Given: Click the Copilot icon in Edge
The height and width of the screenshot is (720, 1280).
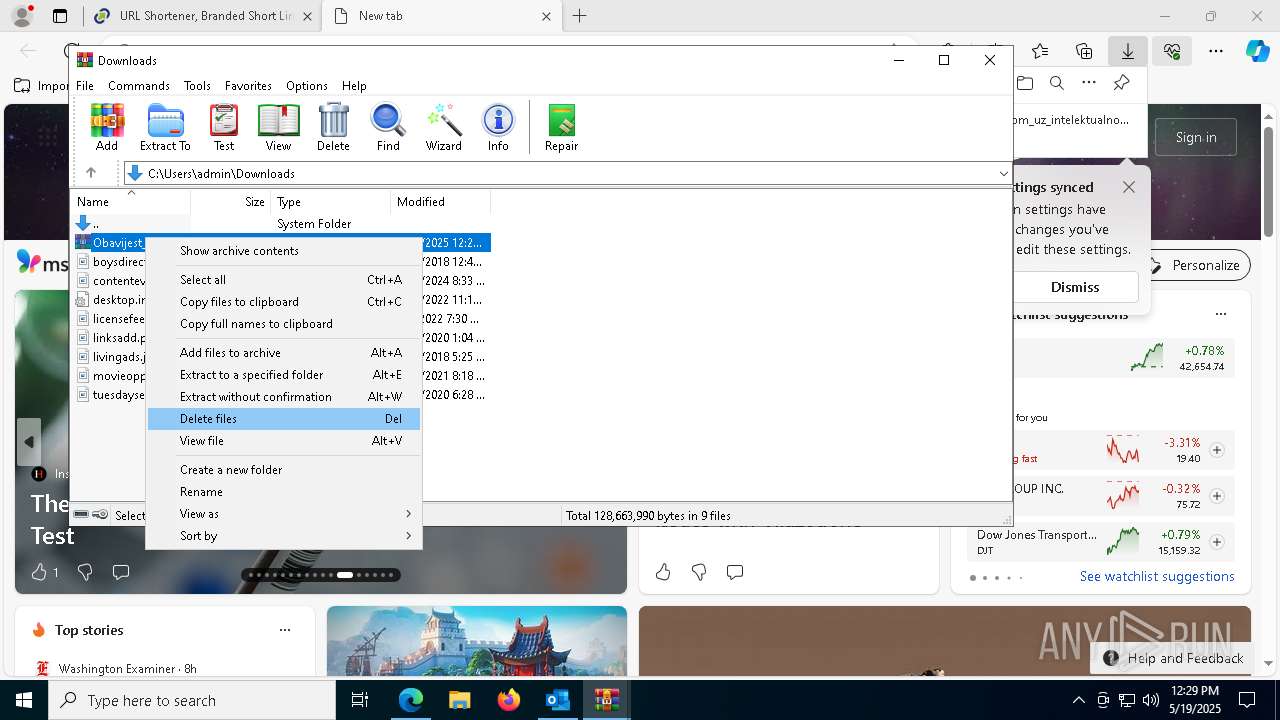Looking at the screenshot, I should click(x=1257, y=51).
